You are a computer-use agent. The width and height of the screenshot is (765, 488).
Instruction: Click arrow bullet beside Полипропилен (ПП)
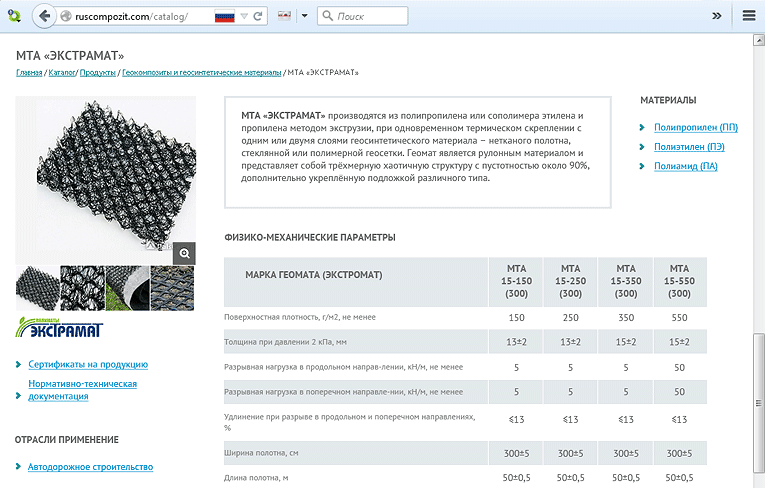point(642,127)
